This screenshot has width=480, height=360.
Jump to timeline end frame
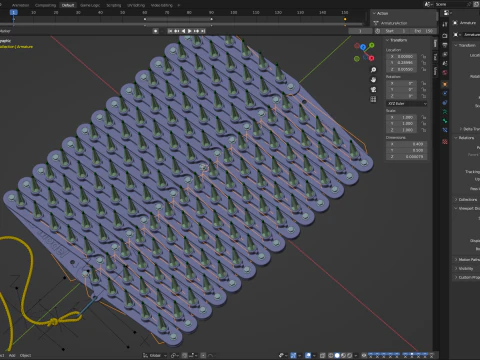(202, 31)
